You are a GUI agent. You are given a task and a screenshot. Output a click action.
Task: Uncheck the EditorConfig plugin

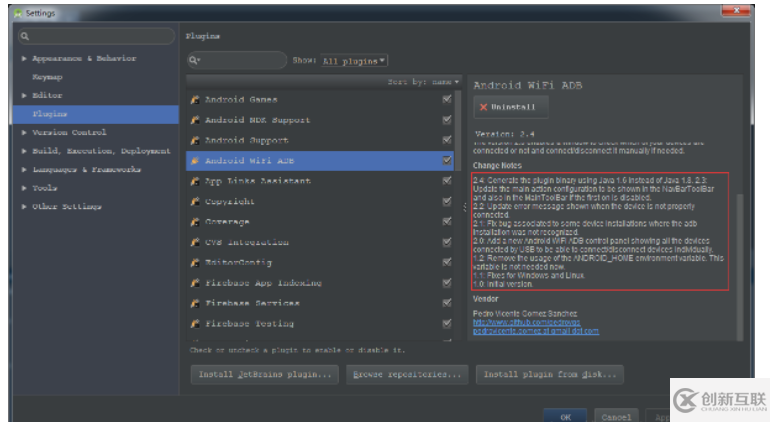[447, 262]
